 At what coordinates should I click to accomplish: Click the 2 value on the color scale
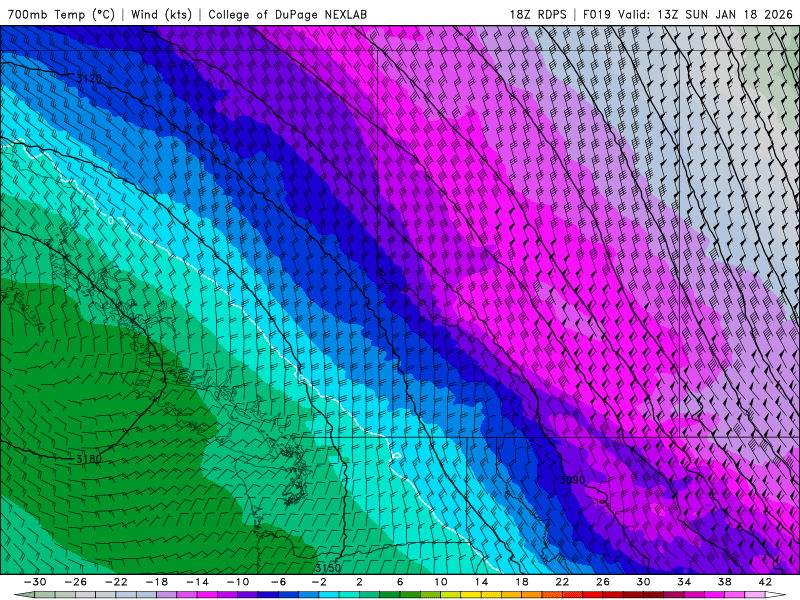coord(359,582)
